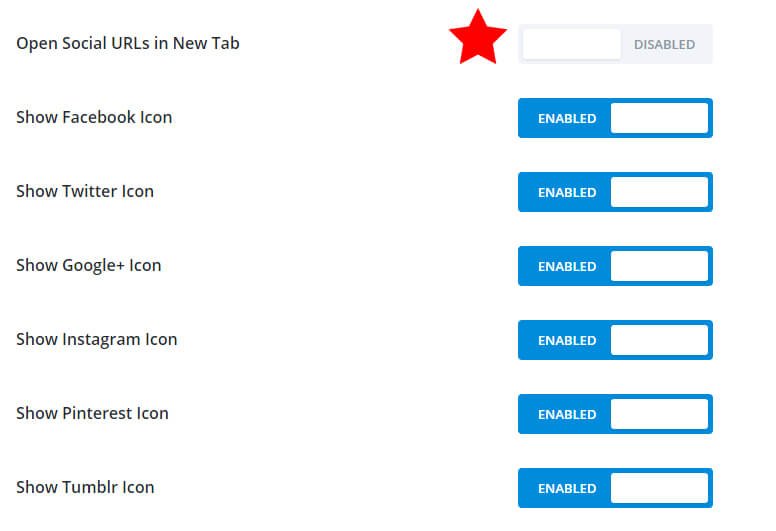The width and height of the screenshot is (776, 531).
Task: Click the red star icon
Action: point(478,37)
